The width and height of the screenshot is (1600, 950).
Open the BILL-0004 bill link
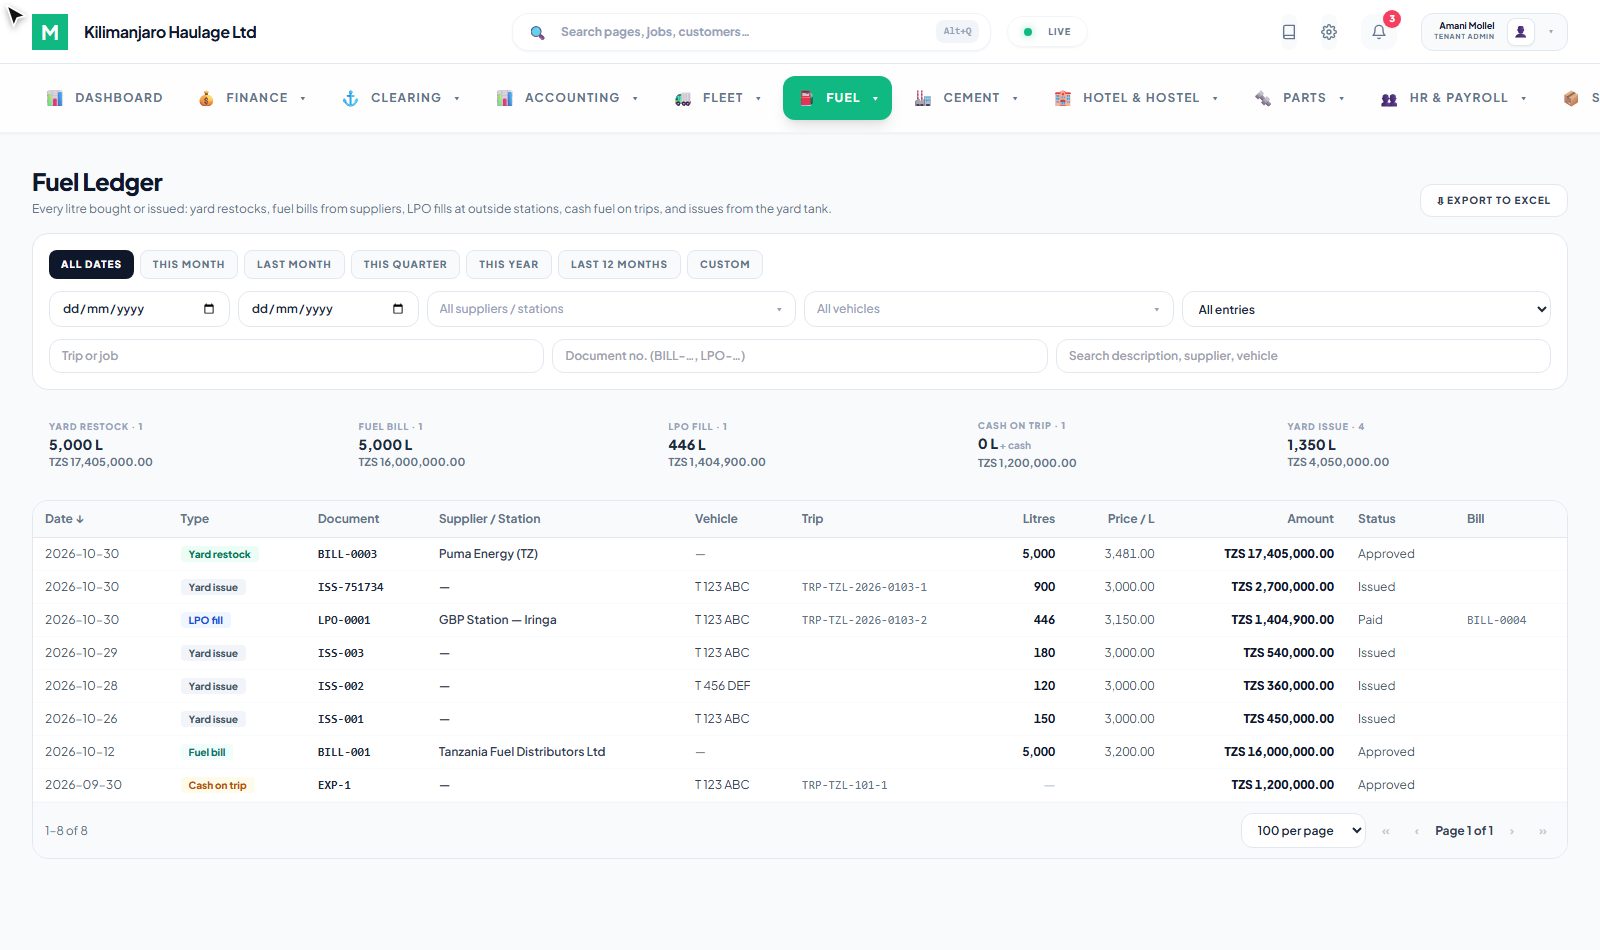(1496, 620)
